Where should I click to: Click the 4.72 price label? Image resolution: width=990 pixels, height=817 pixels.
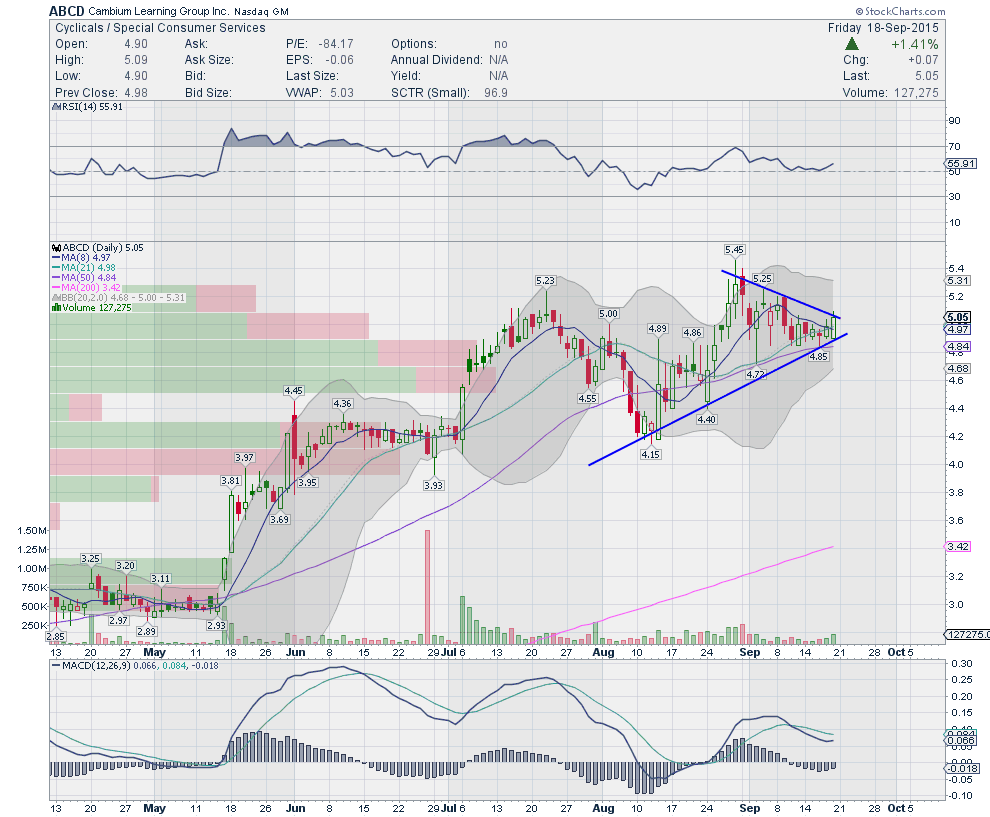(x=756, y=374)
